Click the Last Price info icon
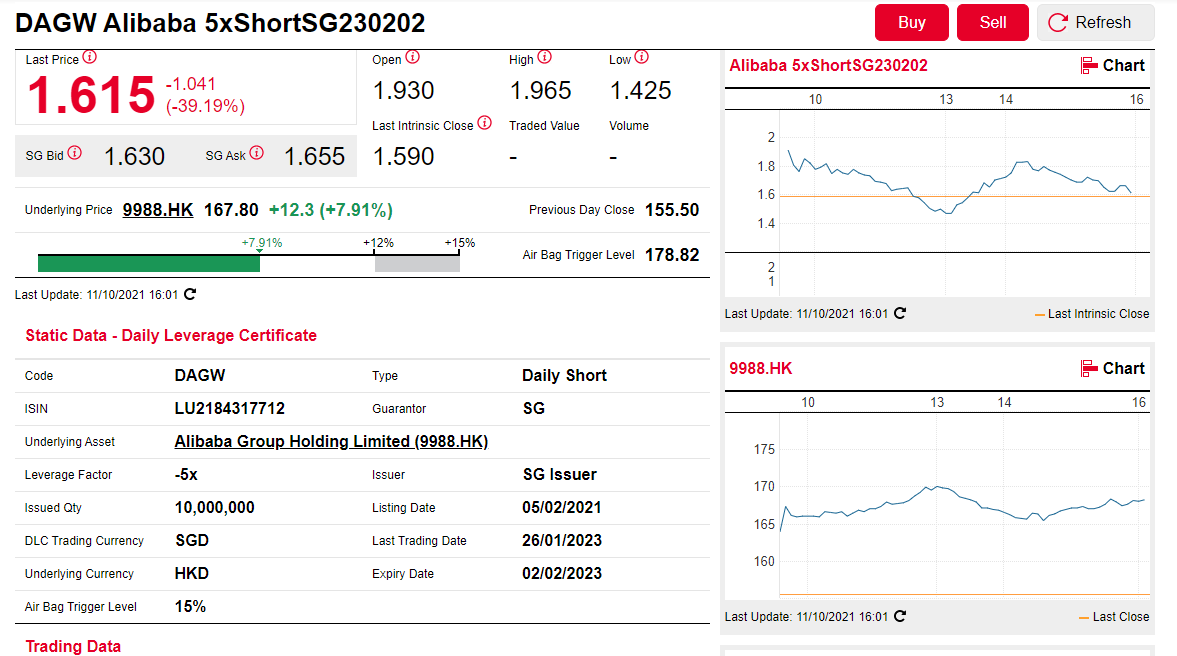1177x656 pixels. (89, 57)
